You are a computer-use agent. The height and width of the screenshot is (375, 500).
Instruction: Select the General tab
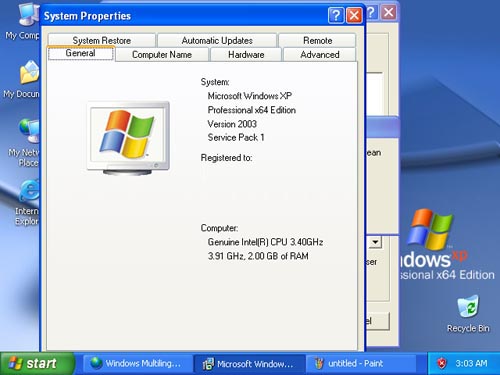(x=81, y=53)
